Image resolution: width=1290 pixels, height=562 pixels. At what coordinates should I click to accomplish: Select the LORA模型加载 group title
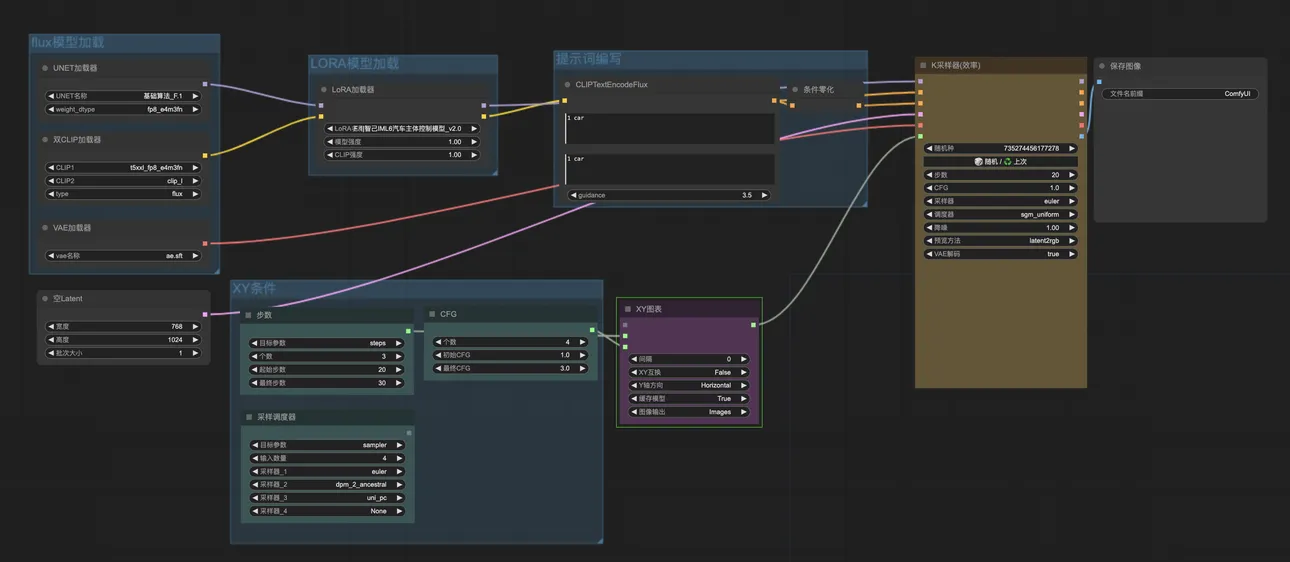(355, 64)
